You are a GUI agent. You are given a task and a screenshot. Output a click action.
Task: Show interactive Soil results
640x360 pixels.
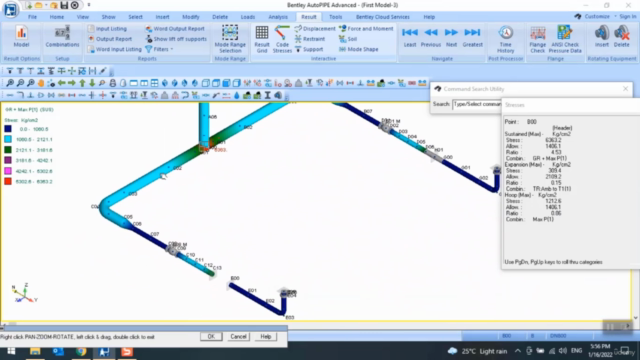click(348, 39)
